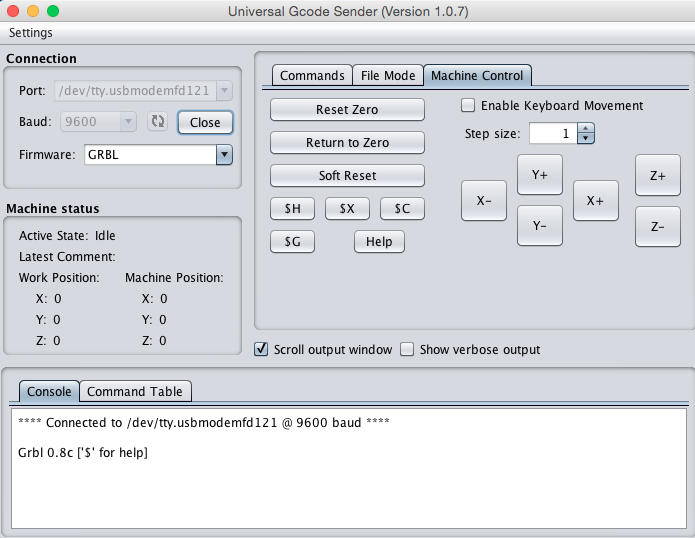The image size is (695, 538).
Task: Switch to the File Mode tab
Action: (x=388, y=75)
